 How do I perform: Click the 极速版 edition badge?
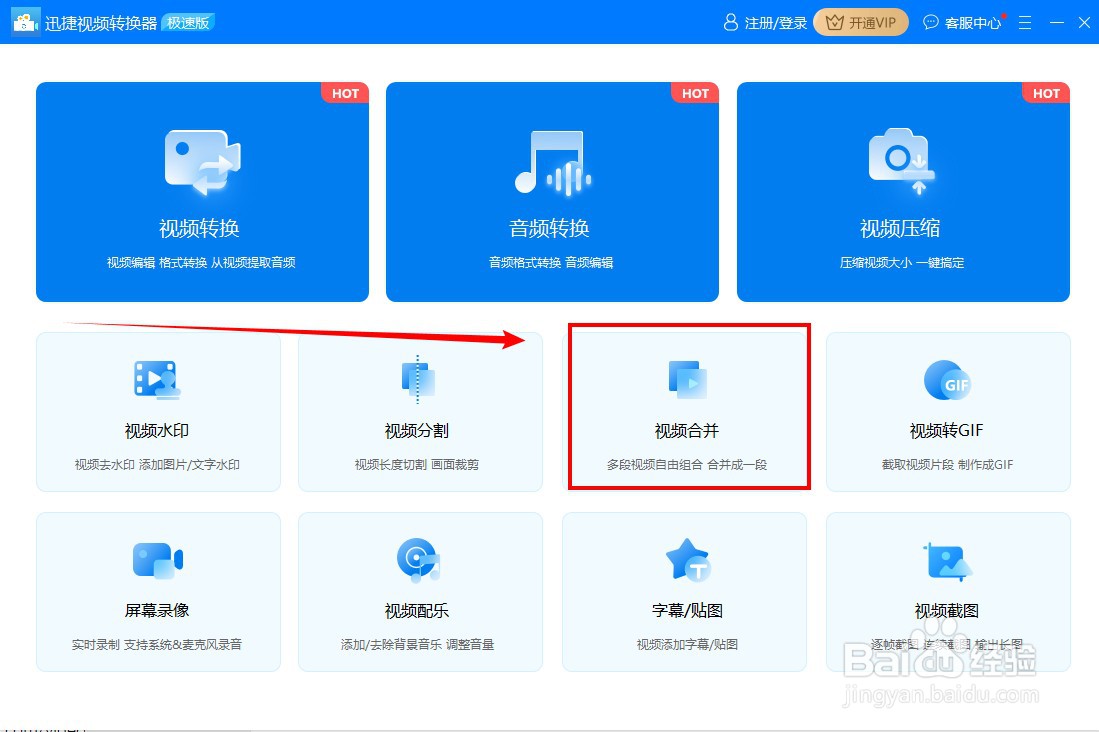(x=188, y=22)
